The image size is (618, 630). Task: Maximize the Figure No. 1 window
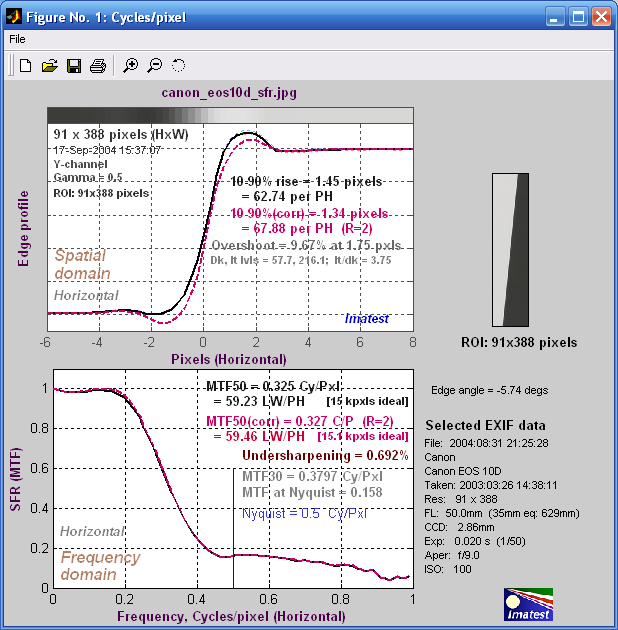pos(578,17)
